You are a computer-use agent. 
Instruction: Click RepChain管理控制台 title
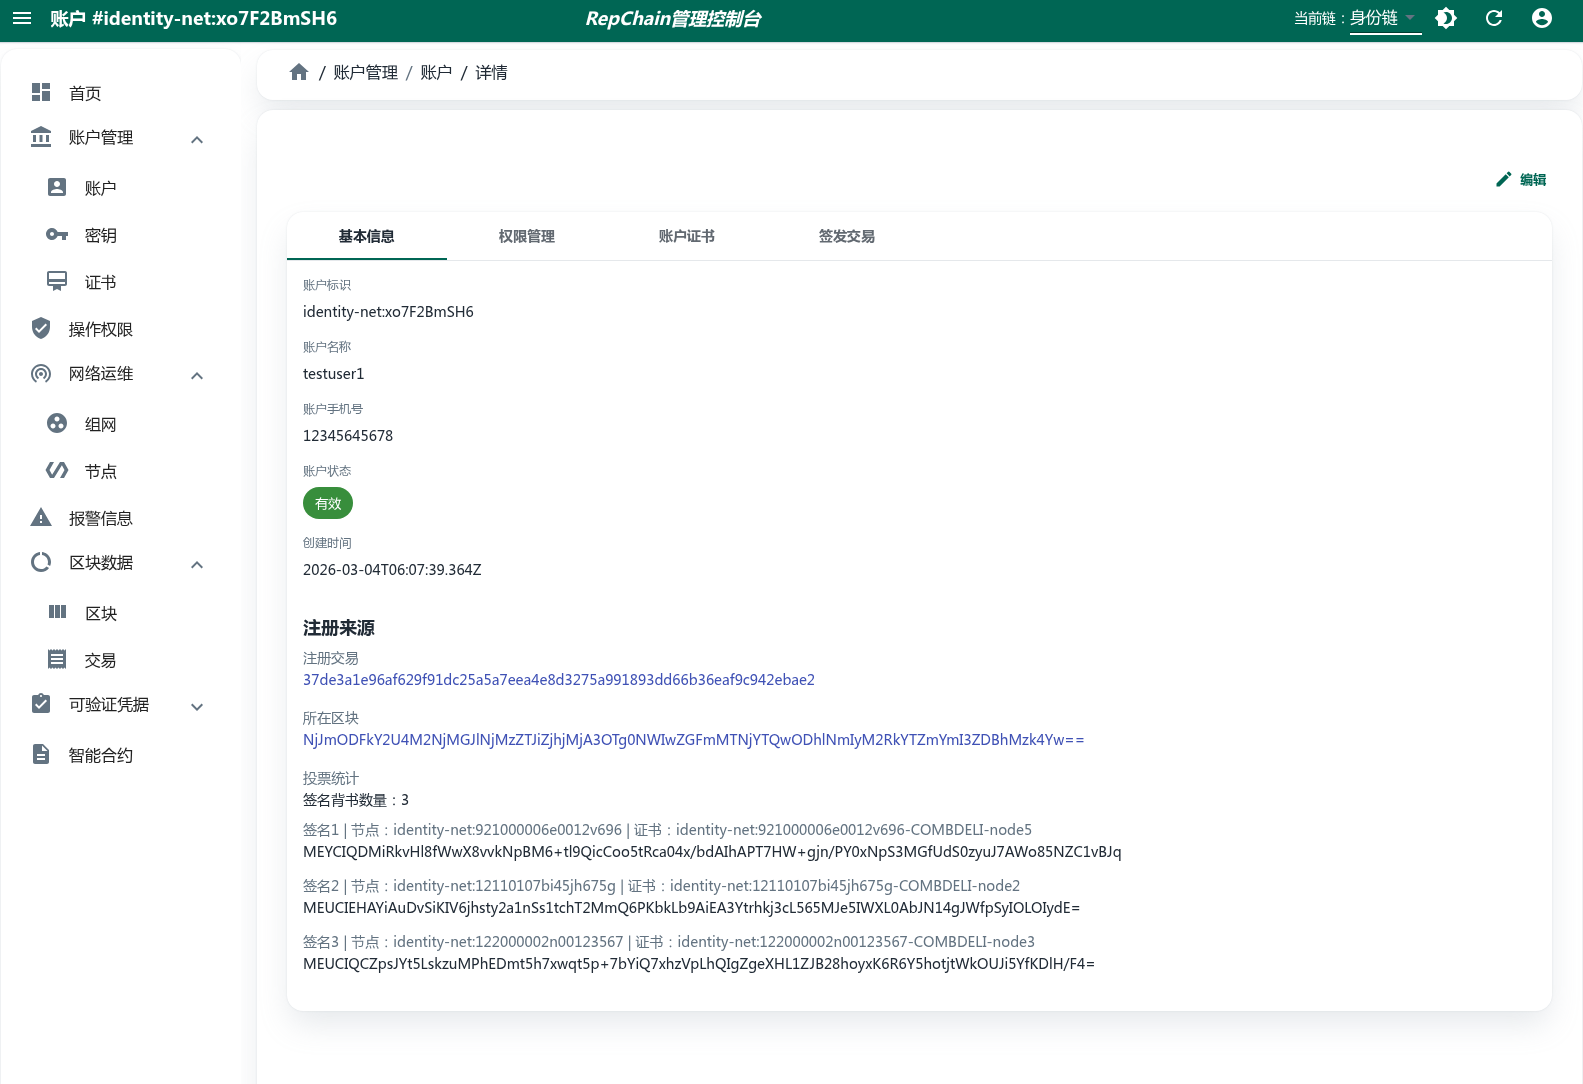[673, 19]
